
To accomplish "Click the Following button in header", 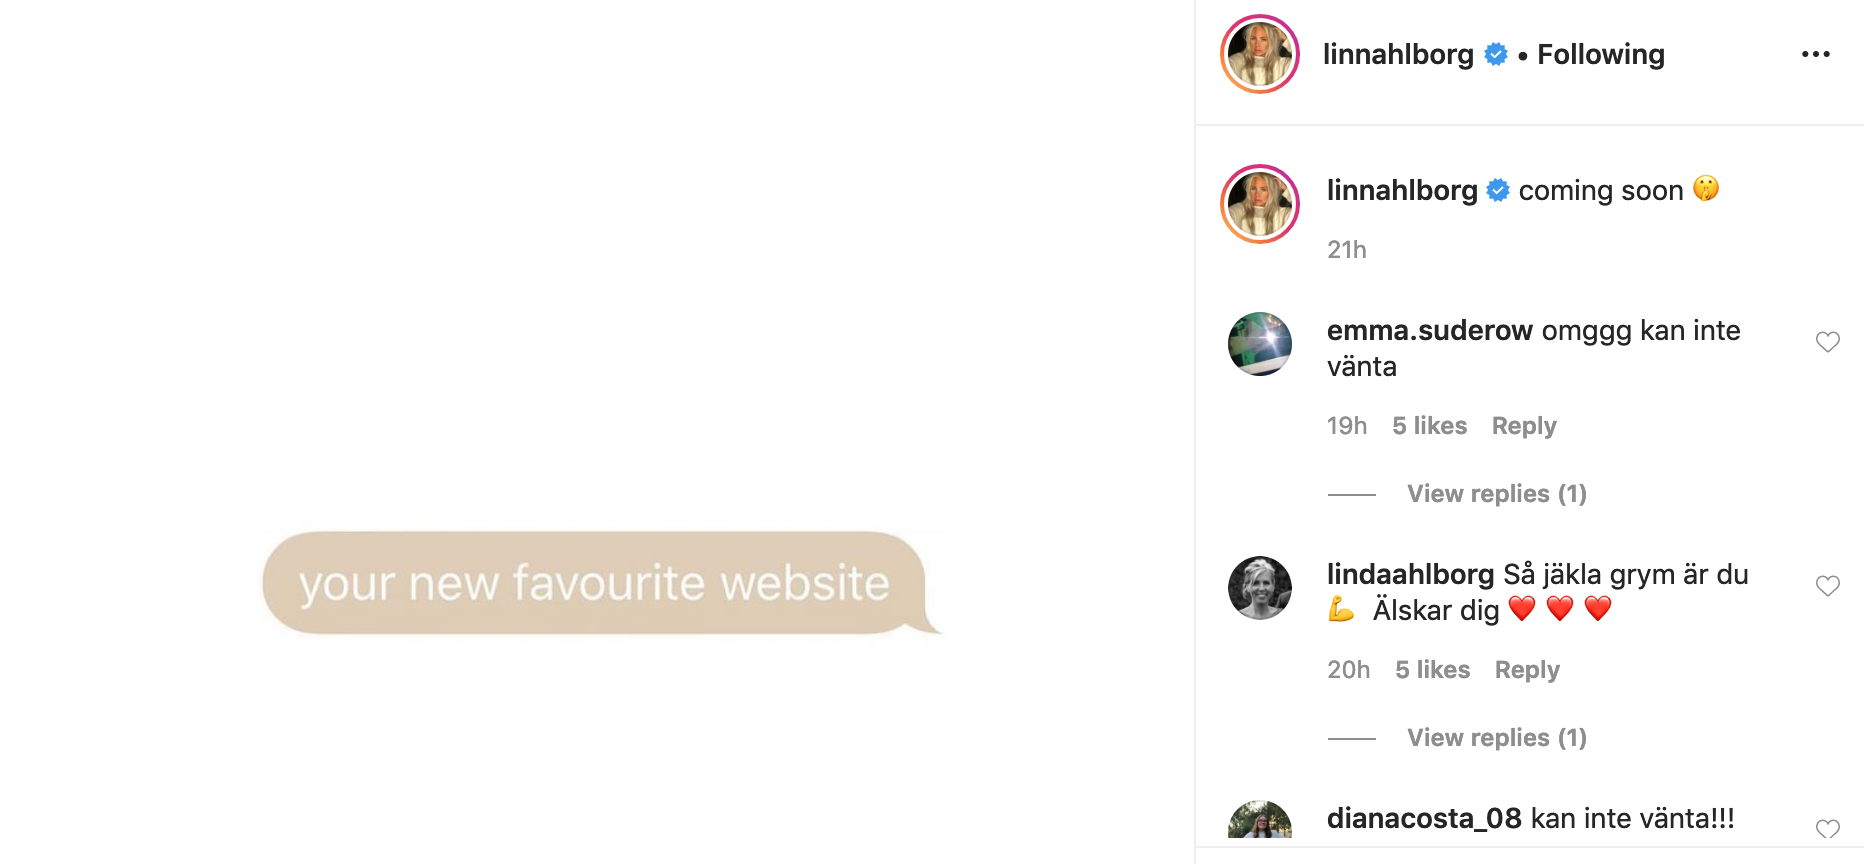I will coord(1600,54).
